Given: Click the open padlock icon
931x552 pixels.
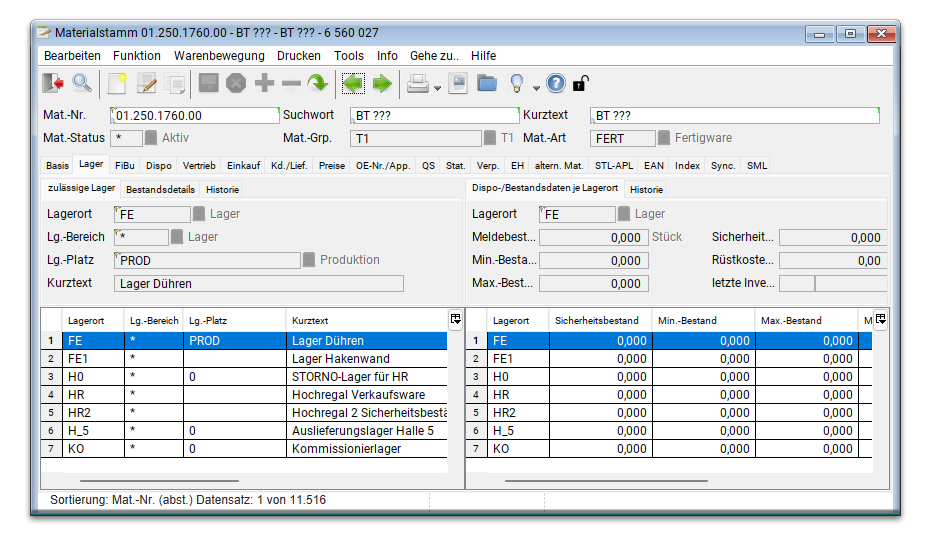Looking at the screenshot, I should click(581, 84).
